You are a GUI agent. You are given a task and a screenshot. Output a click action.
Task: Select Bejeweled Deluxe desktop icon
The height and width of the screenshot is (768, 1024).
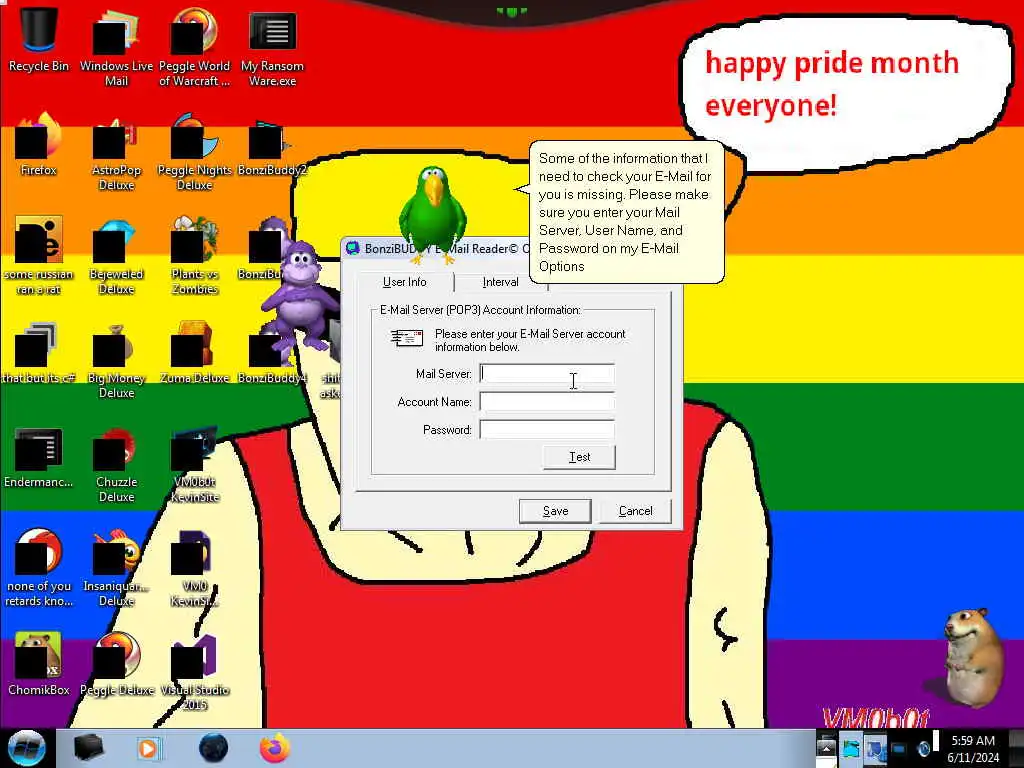click(116, 256)
